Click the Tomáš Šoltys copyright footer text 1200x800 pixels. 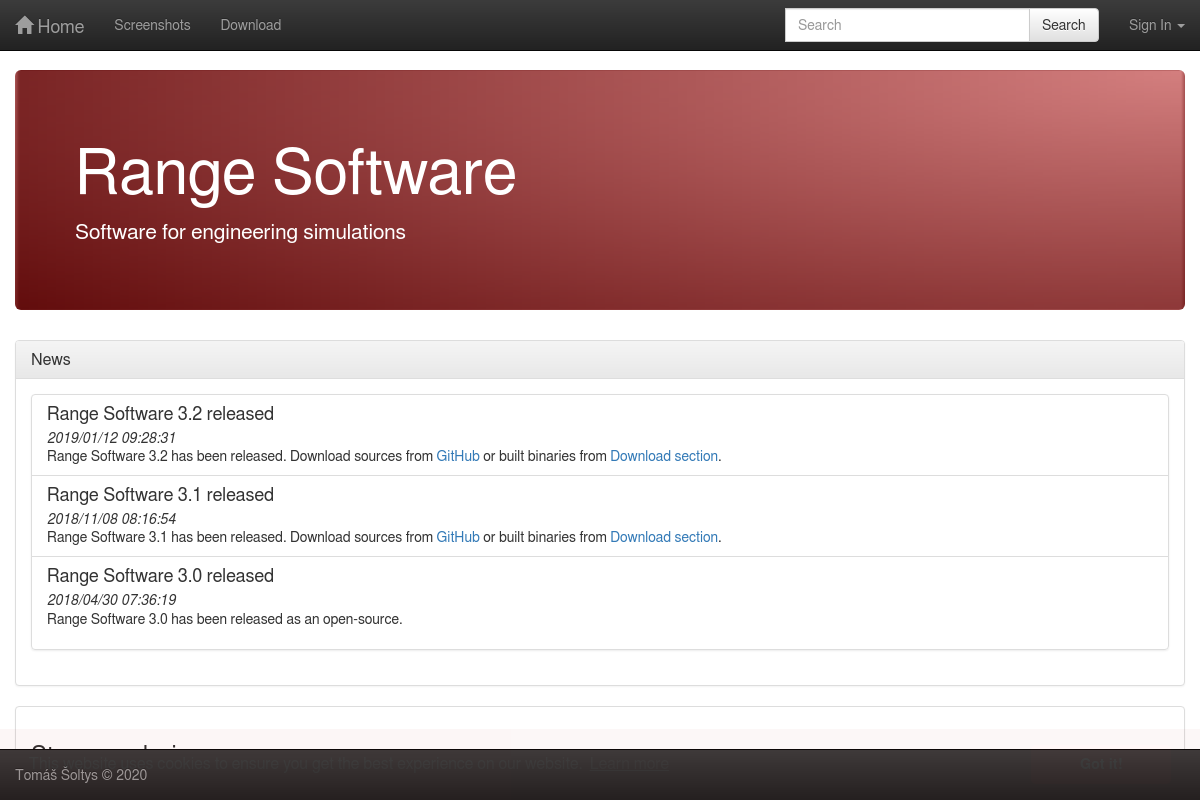coord(81,775)
